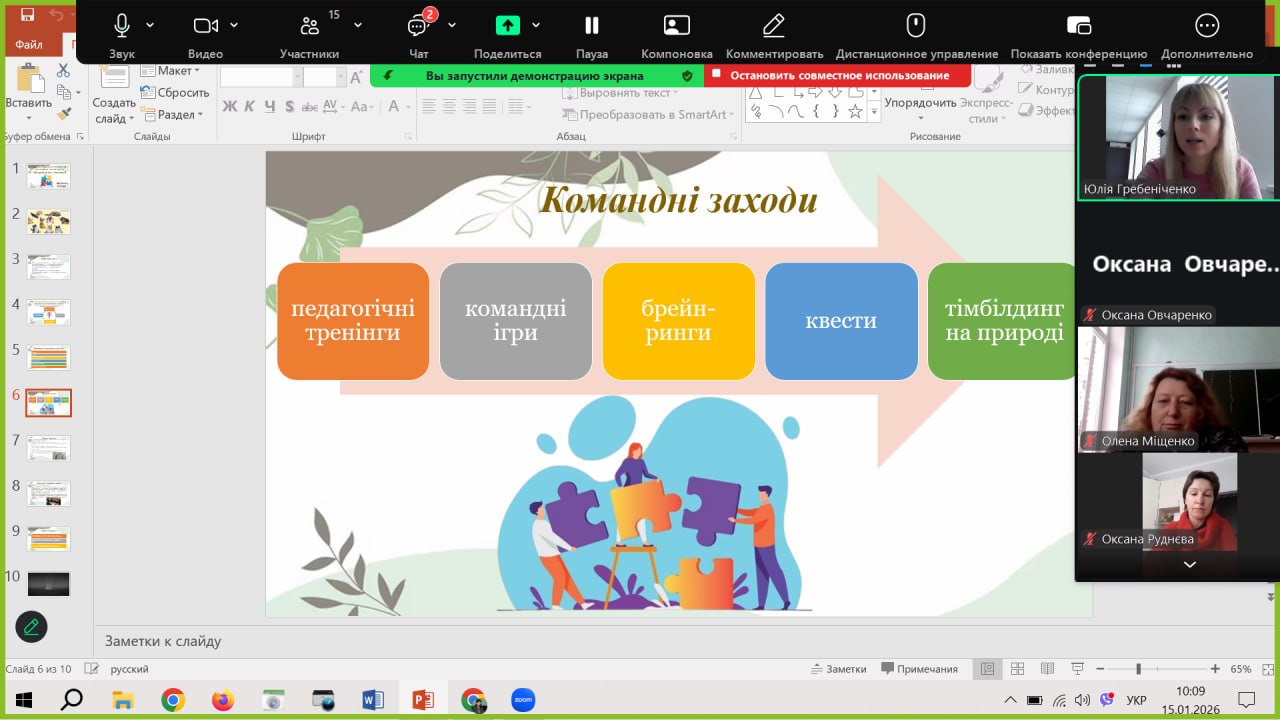Click the Сбросить reset slide button
The height and width of the screenshot is (720, 1280).
[175, 93]
